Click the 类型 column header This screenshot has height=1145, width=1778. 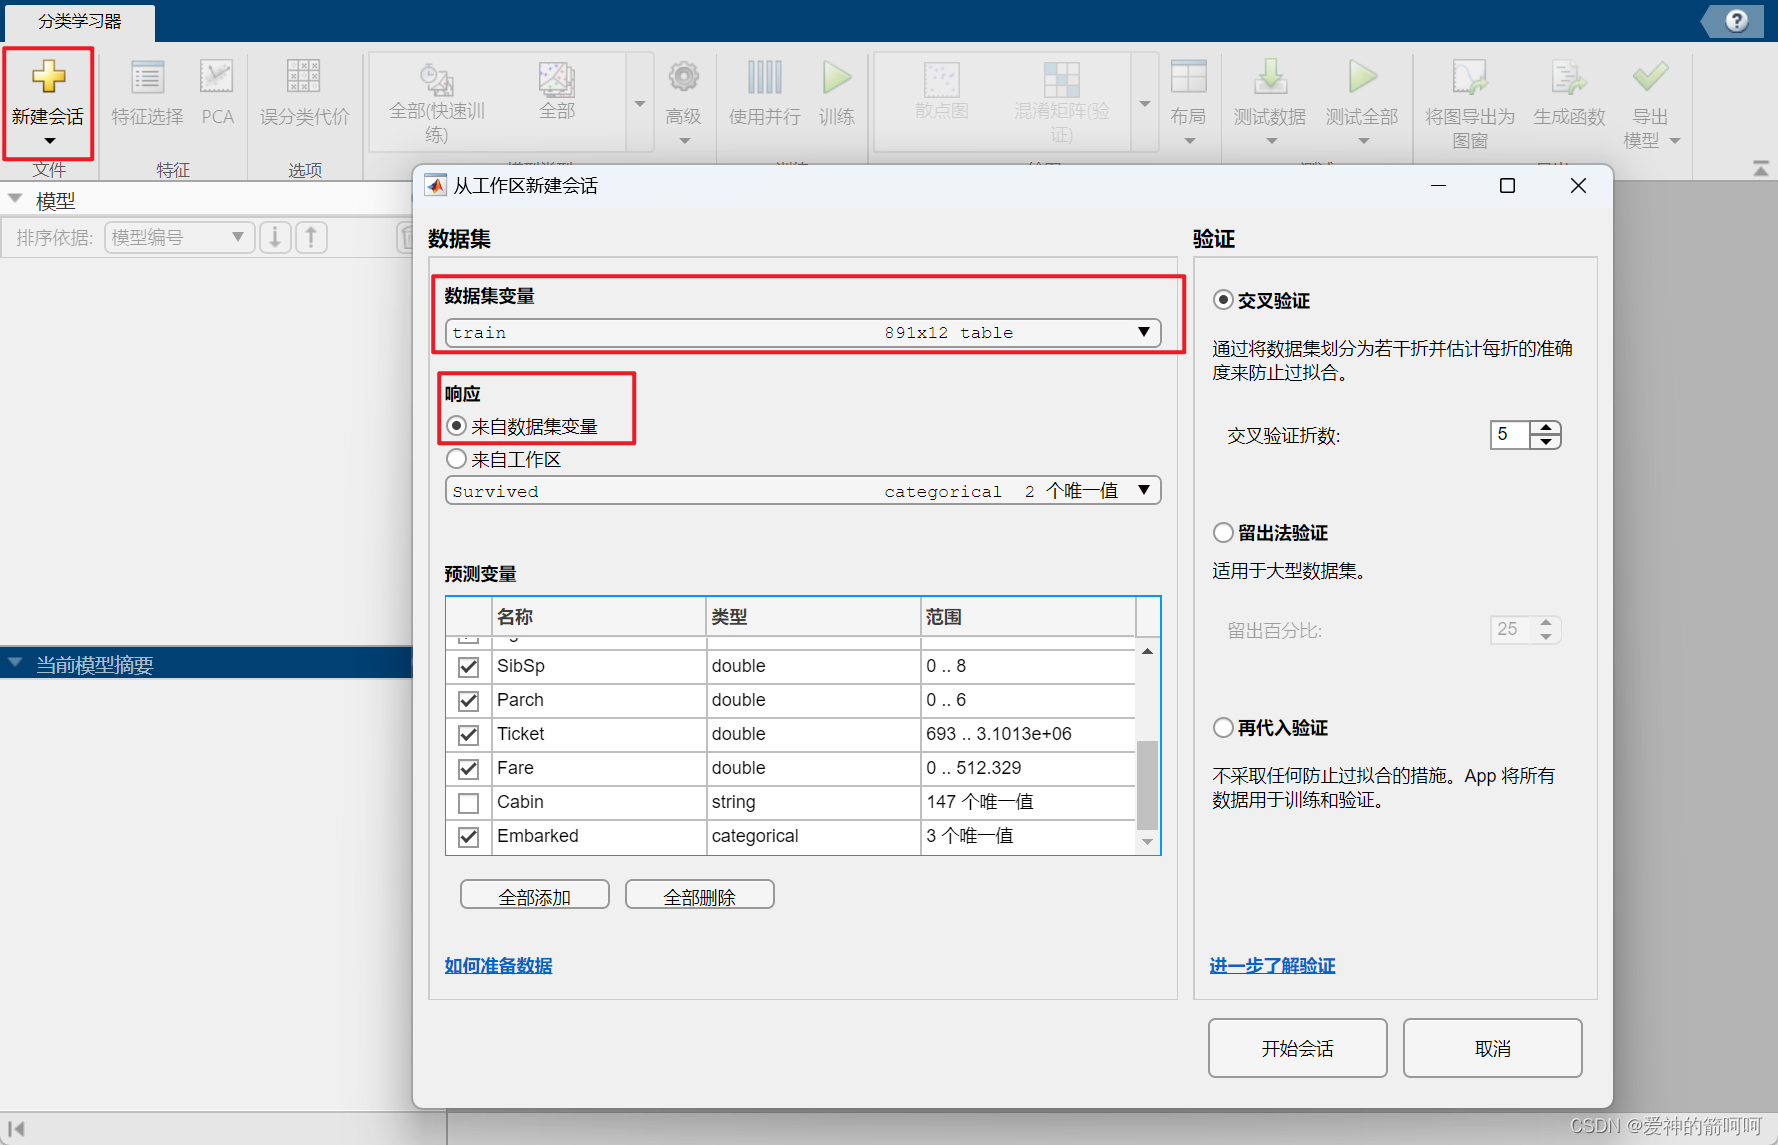tap(813, 617)
